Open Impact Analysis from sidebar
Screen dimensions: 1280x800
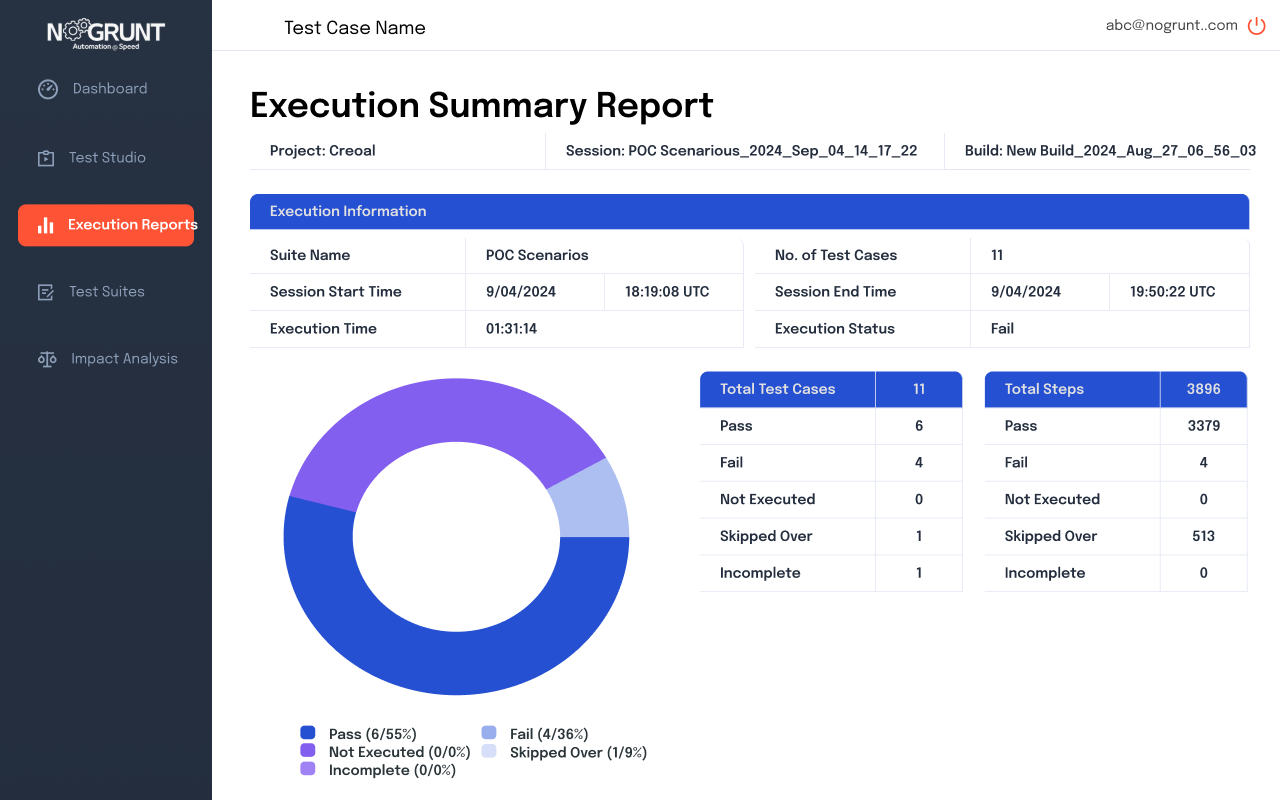pos(124,359)
